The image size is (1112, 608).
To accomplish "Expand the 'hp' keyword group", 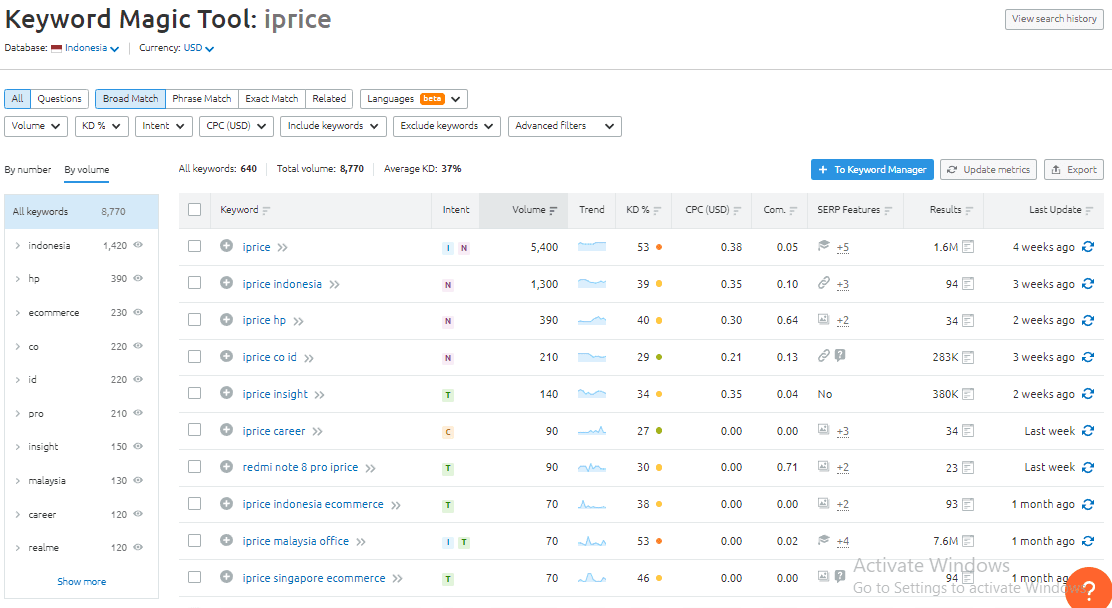I will point(17,279).
